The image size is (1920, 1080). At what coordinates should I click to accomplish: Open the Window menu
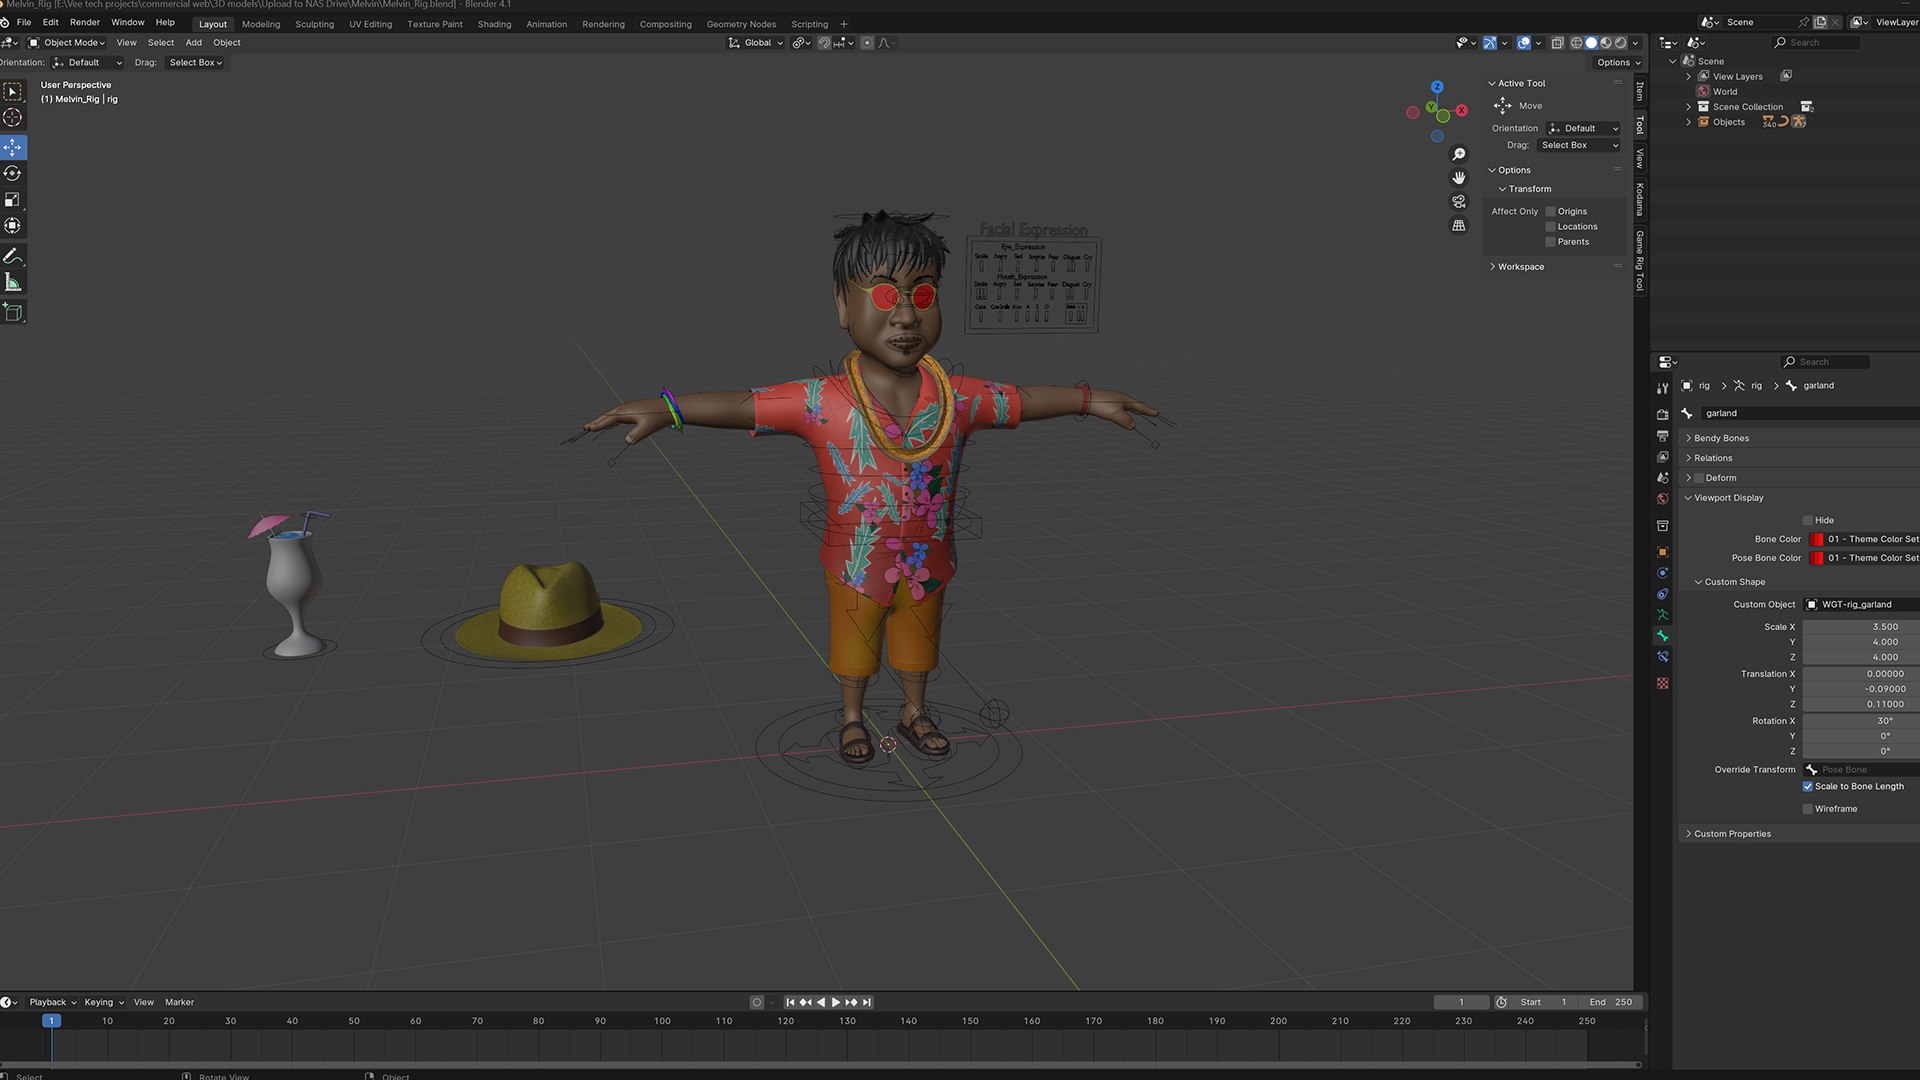click(x=127, y=22)
